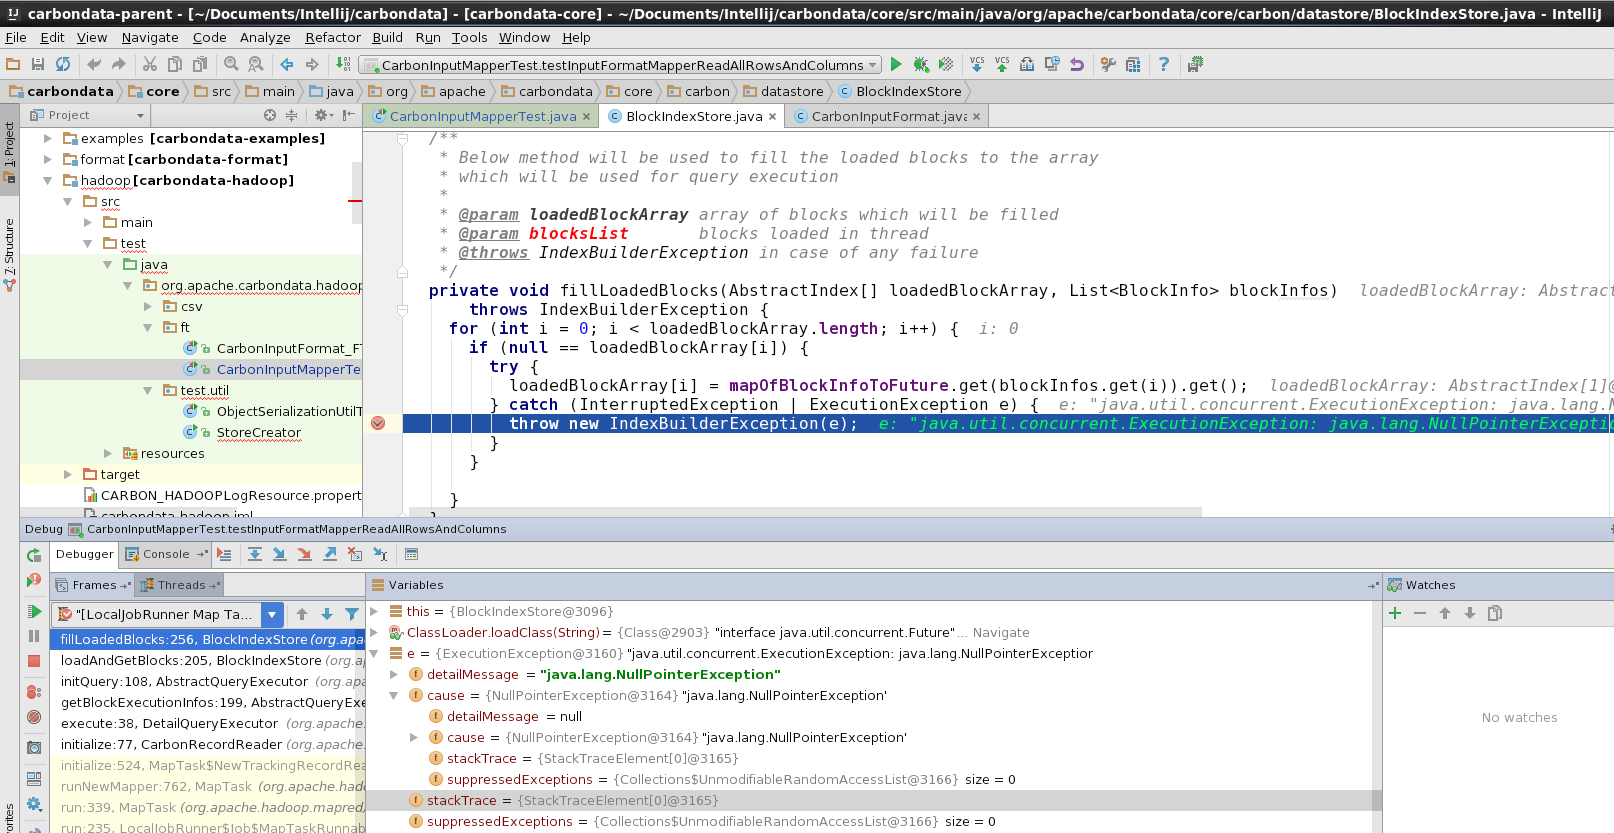1614x833 pixels.
Task: Collapse the 'cause' variable node
Action: click(x=394, y=696)
